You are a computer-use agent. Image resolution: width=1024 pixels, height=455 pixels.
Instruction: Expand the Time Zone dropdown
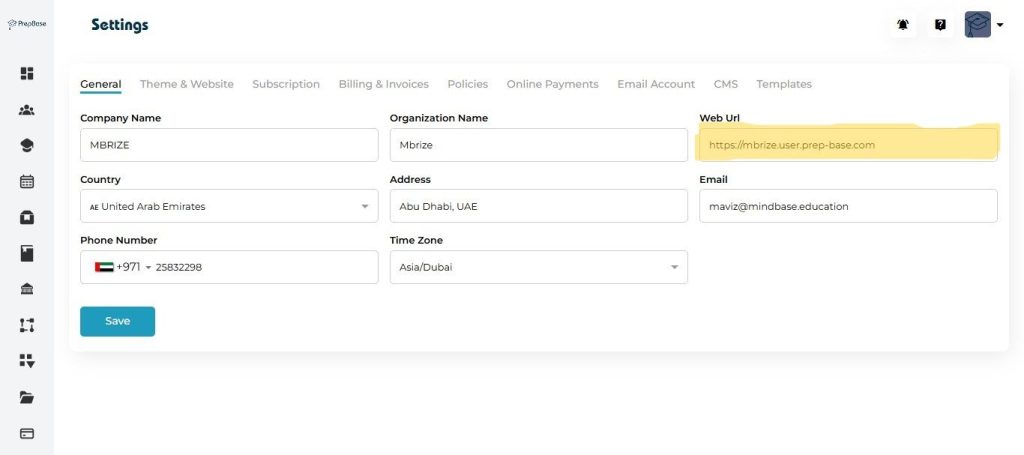tap(538, 267)
